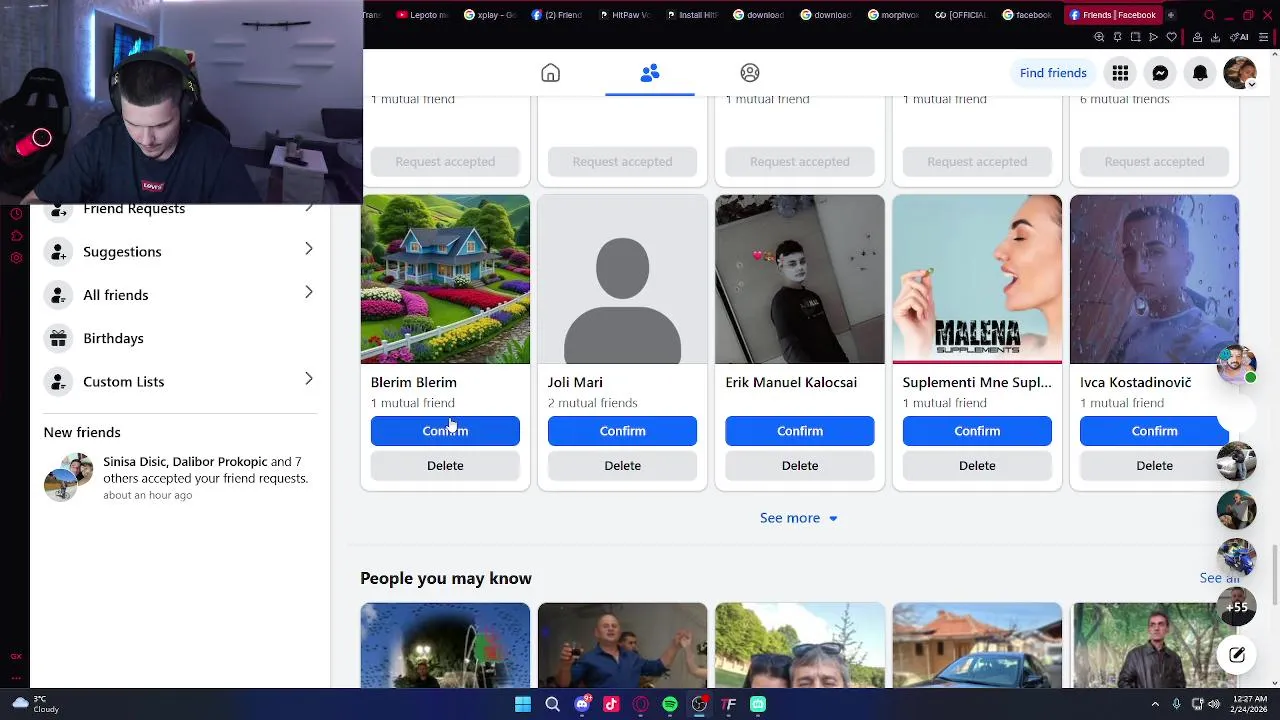Open Messenger icon in top bar

coord(1160,73)
